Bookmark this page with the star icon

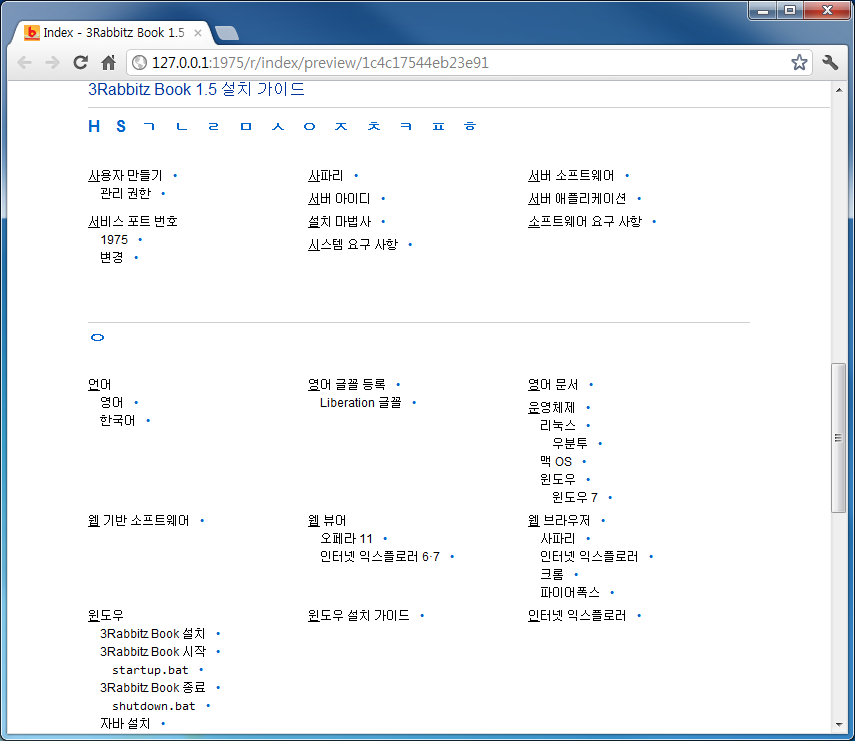pos(799,62)
